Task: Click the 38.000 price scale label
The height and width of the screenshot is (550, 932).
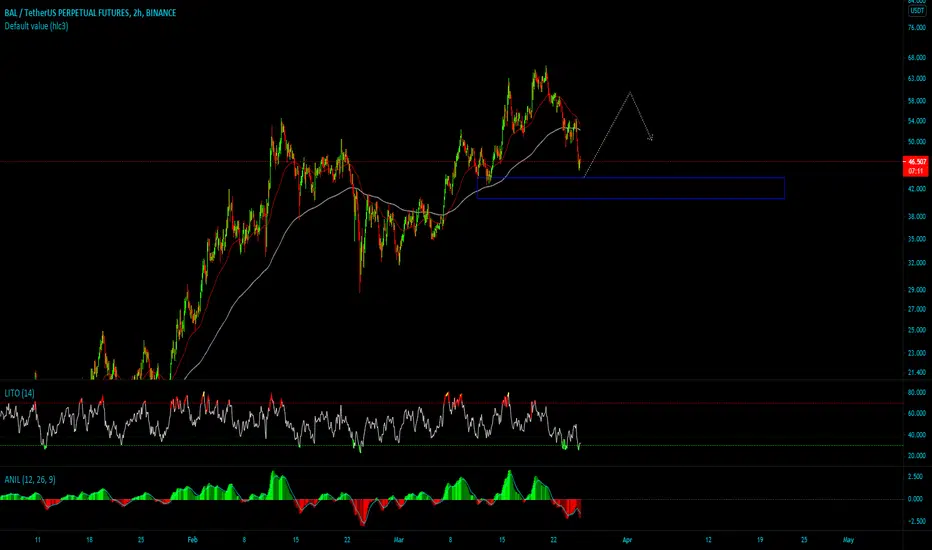Action: 917,216
